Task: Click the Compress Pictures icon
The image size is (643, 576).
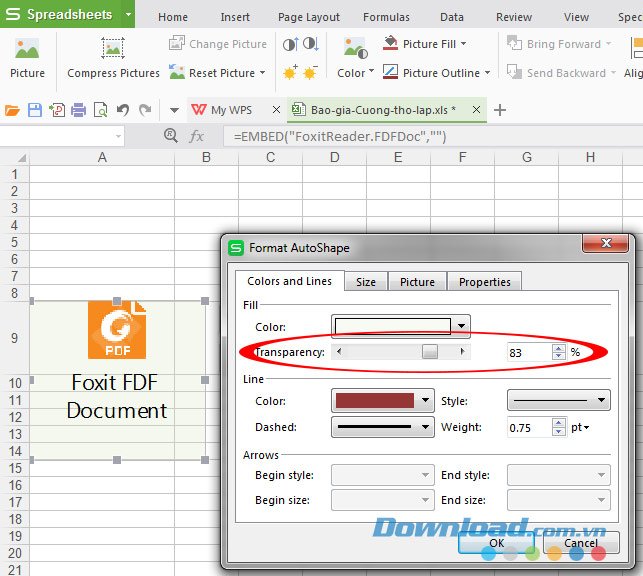Action: point(113,48)
